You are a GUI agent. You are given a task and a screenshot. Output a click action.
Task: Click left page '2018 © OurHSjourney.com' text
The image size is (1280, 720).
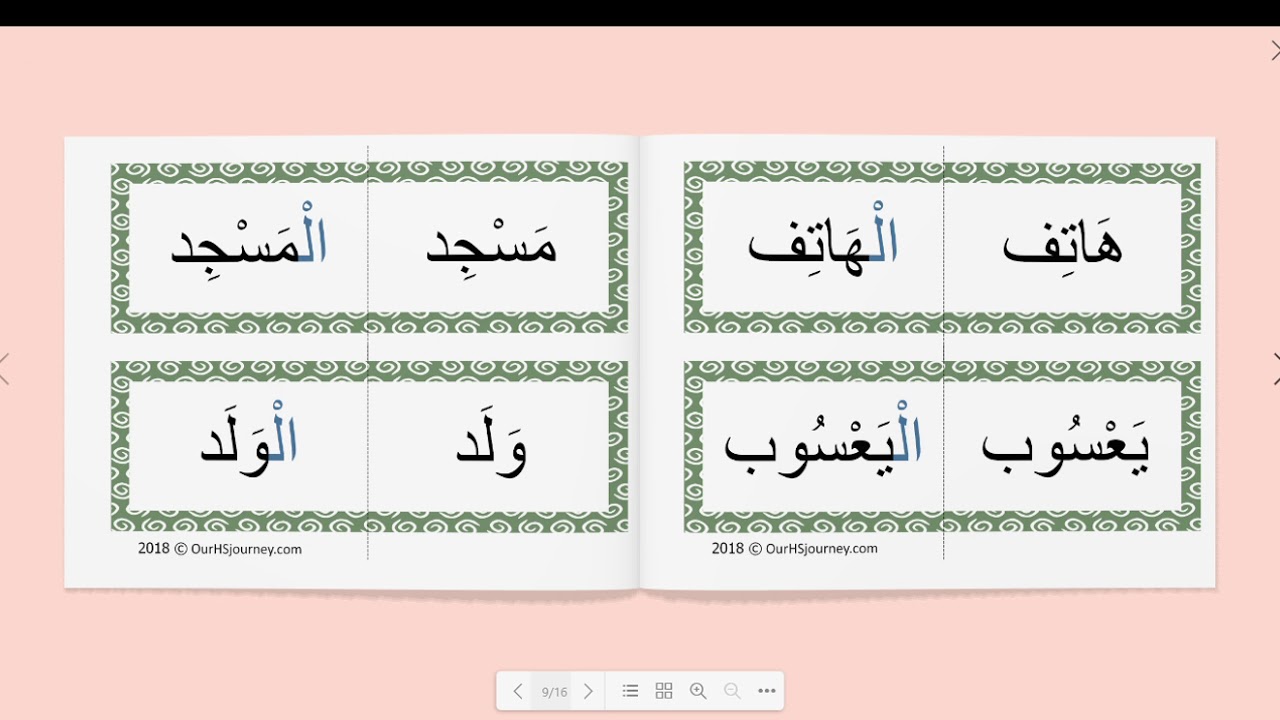(220, 549)
